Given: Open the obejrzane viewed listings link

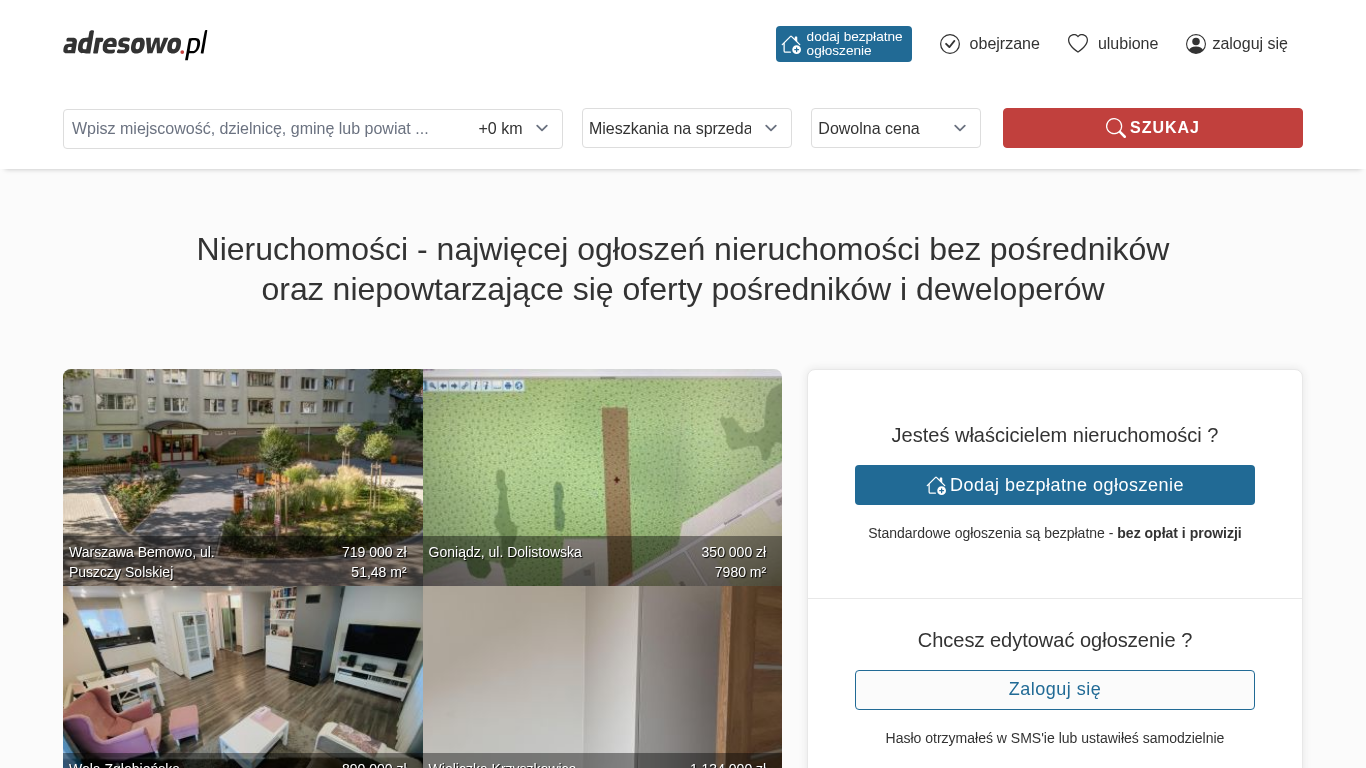Looking at the screenshot, I should (1004, 44).
